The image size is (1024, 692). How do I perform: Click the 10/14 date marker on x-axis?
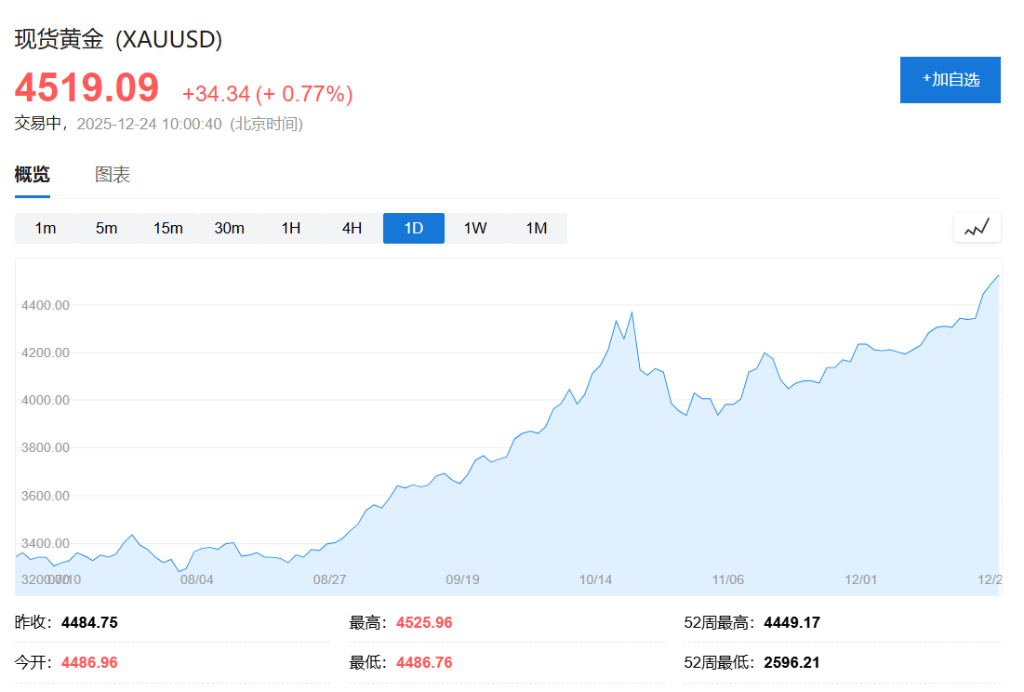(595, 579)
